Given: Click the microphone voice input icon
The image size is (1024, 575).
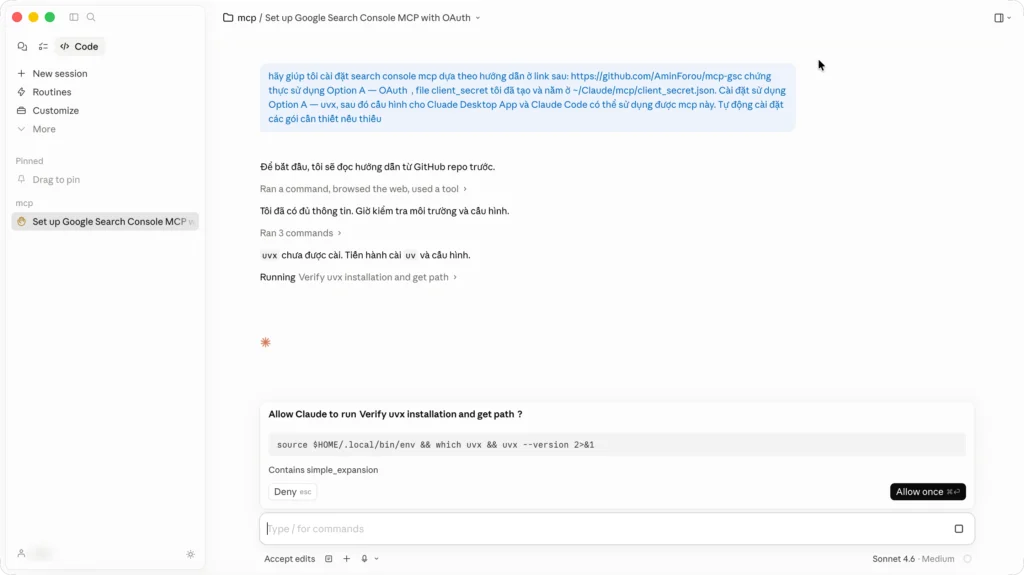Looking at the screenshot, I should (x=364, y=559).
